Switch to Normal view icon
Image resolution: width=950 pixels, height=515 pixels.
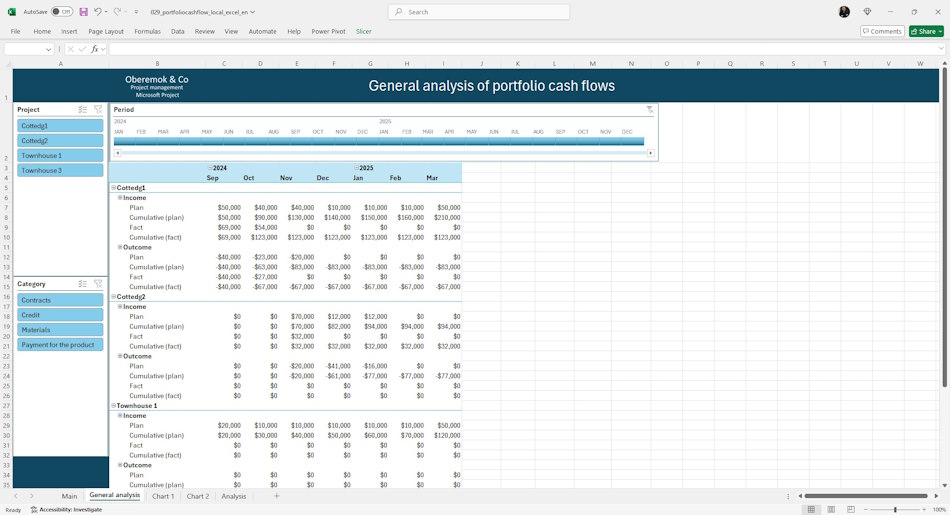(811, 510)
